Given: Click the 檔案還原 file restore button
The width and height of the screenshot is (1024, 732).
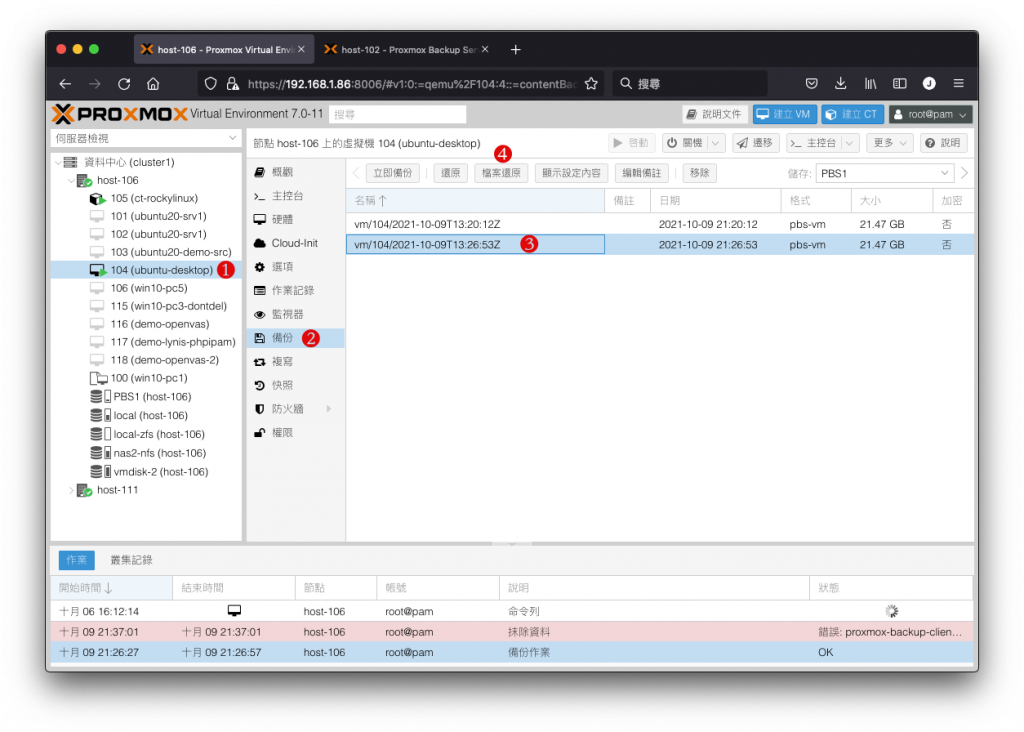Looking at the screenshot, I should (x=501, y=173).
